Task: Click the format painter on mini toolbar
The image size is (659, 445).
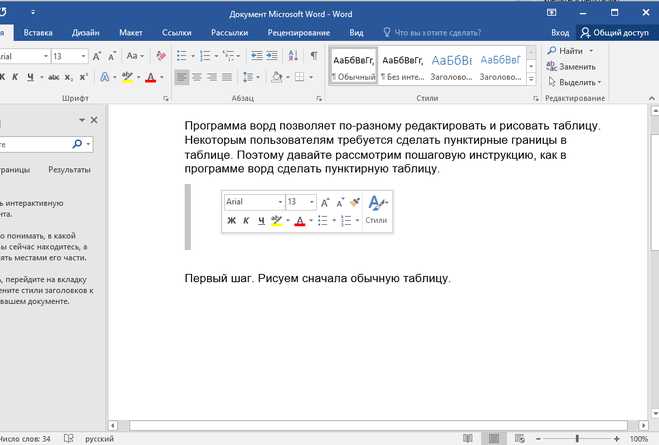Action: [355, 202]
